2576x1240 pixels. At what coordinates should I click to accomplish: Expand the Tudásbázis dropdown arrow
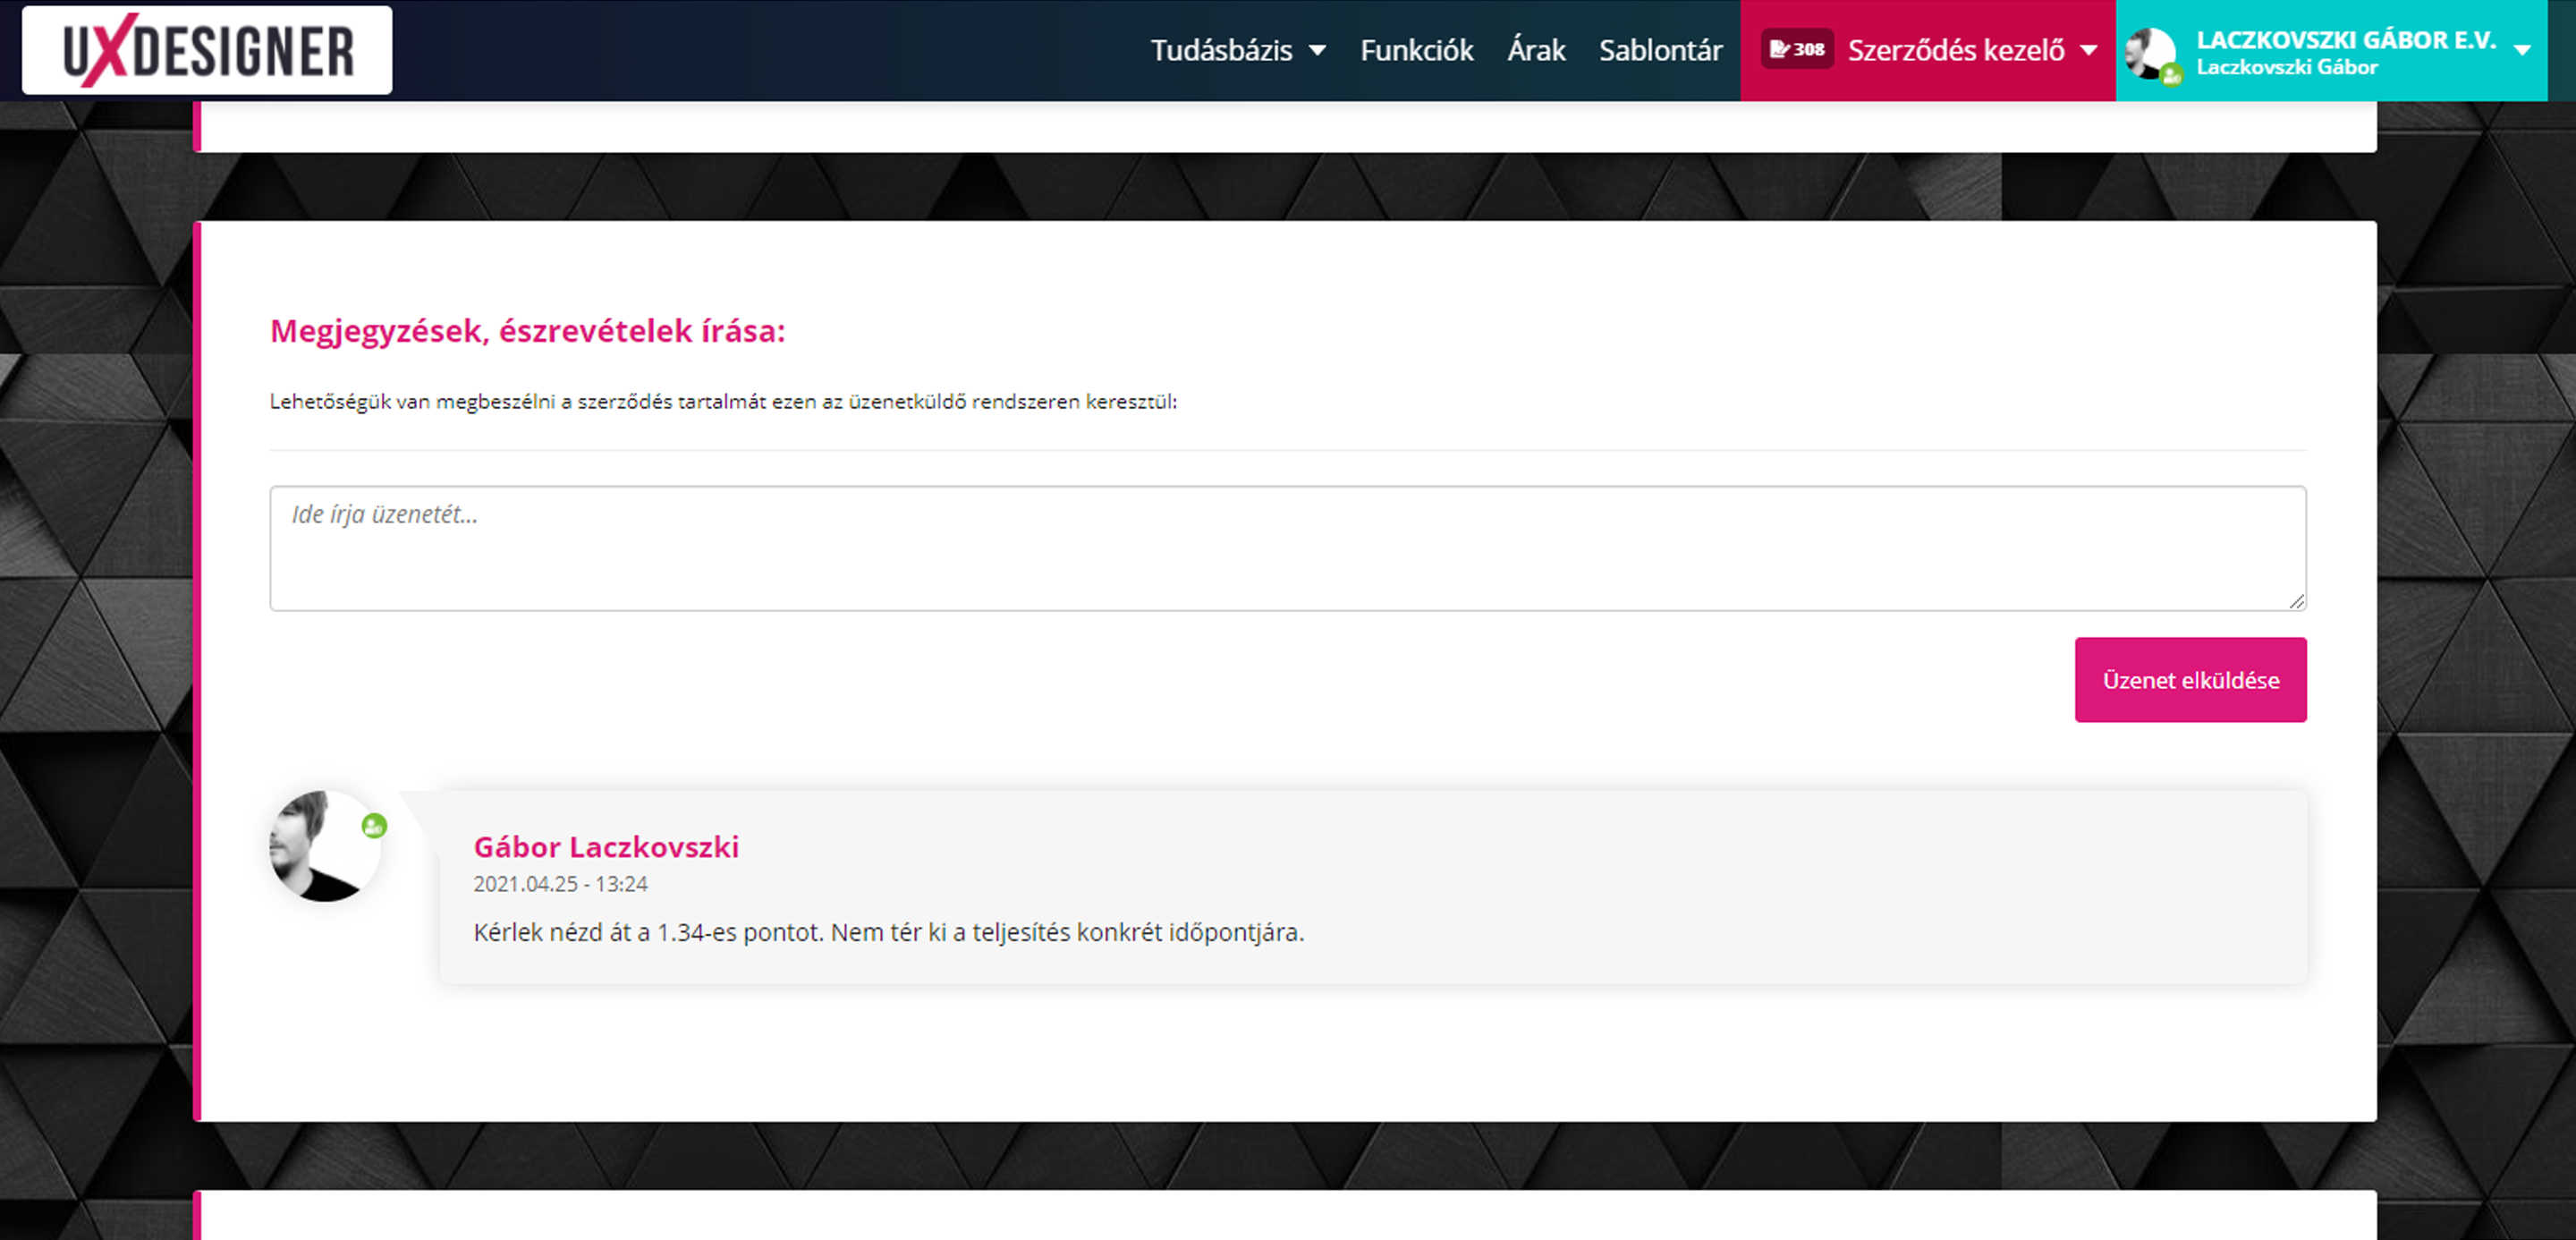(x=1318, y=50)
